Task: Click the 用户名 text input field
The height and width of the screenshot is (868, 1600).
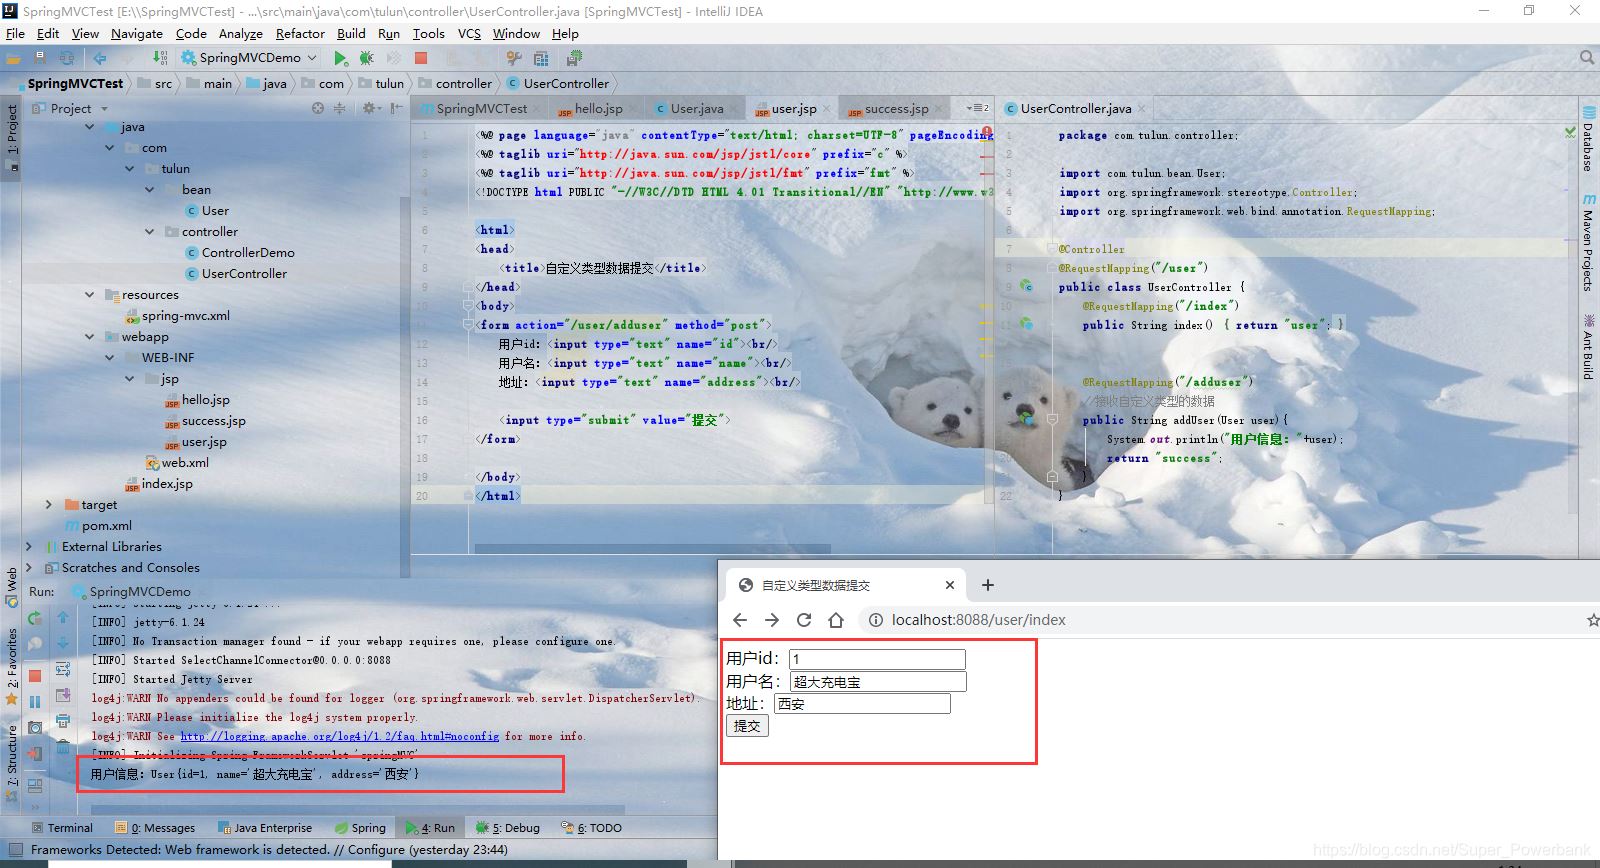Action: 878,682
